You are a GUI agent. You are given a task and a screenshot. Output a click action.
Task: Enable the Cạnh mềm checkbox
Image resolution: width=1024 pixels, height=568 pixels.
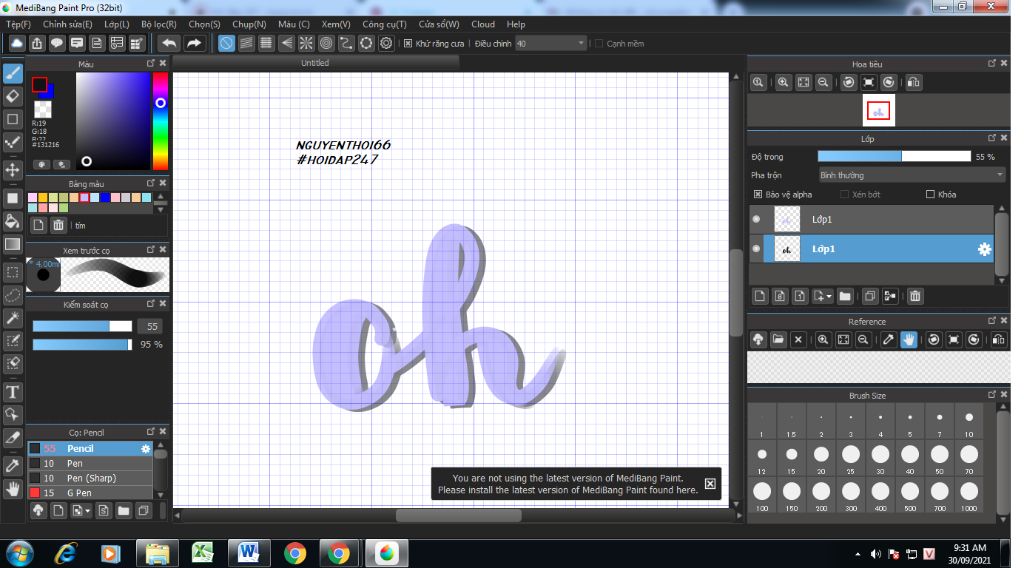click(x=599, y=44)
